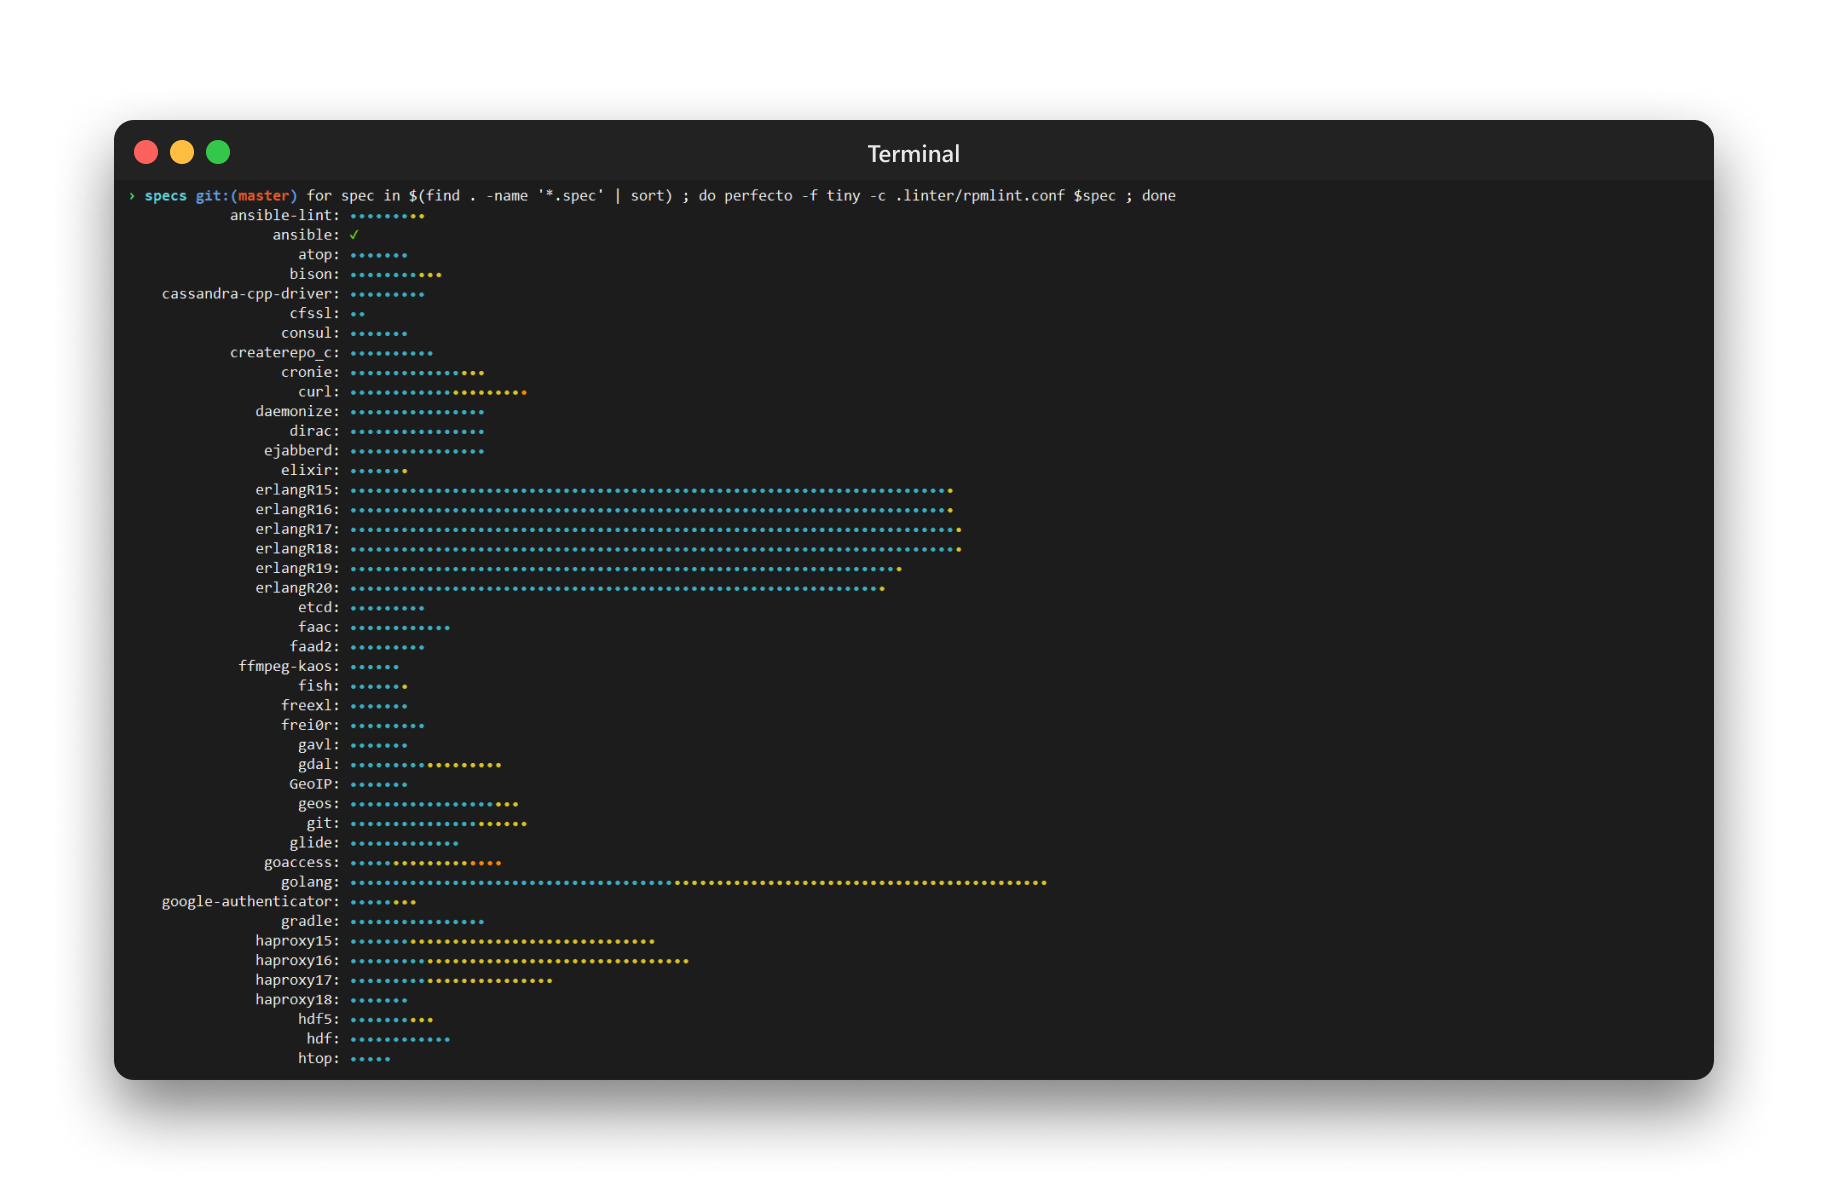Click the 'atop:' row label
1828x1200 pixels.
pyautogui.click(x=319, y=255)
